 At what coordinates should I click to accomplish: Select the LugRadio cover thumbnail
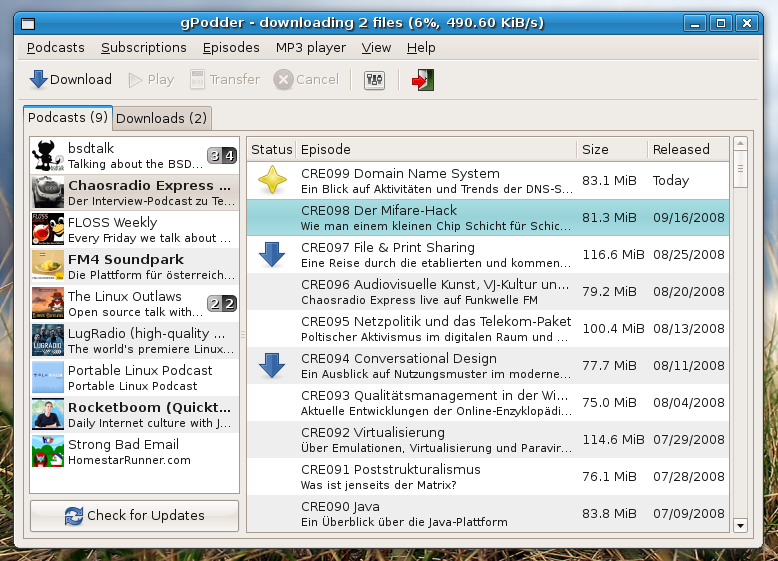(x=48, y=340)
